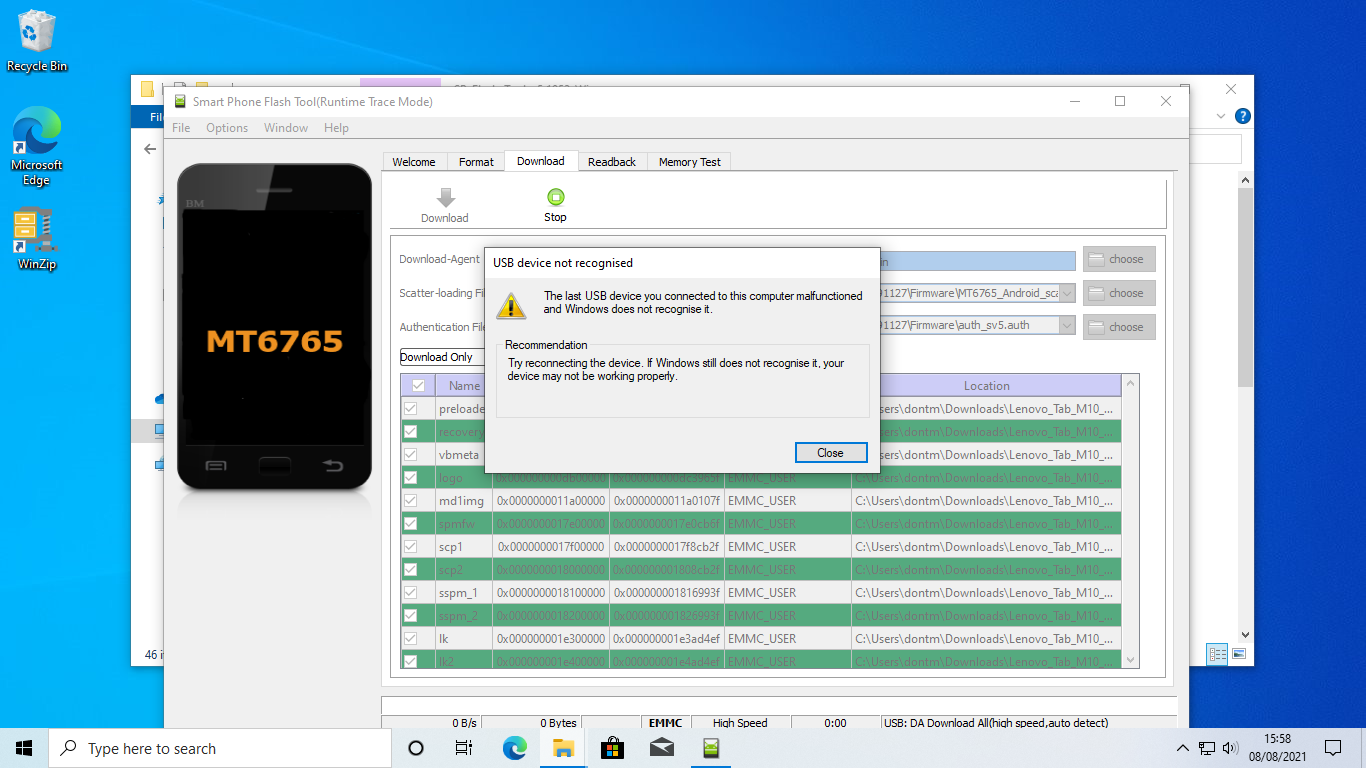Viewport: 1366px width, 768px height.
Task: Open Cortana circle on taskbar
Action: [x=416, y=748]
